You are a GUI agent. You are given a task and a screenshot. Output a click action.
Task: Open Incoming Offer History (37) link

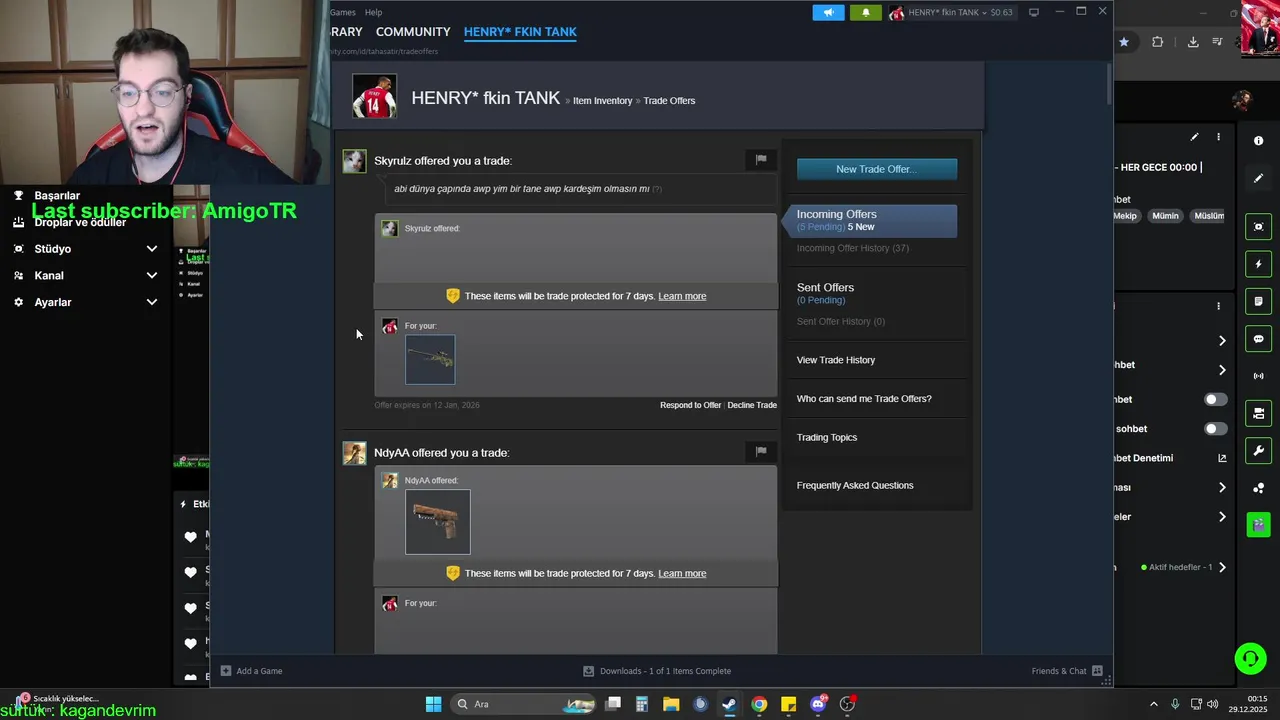pyautogui.click(x=853, y=248)
